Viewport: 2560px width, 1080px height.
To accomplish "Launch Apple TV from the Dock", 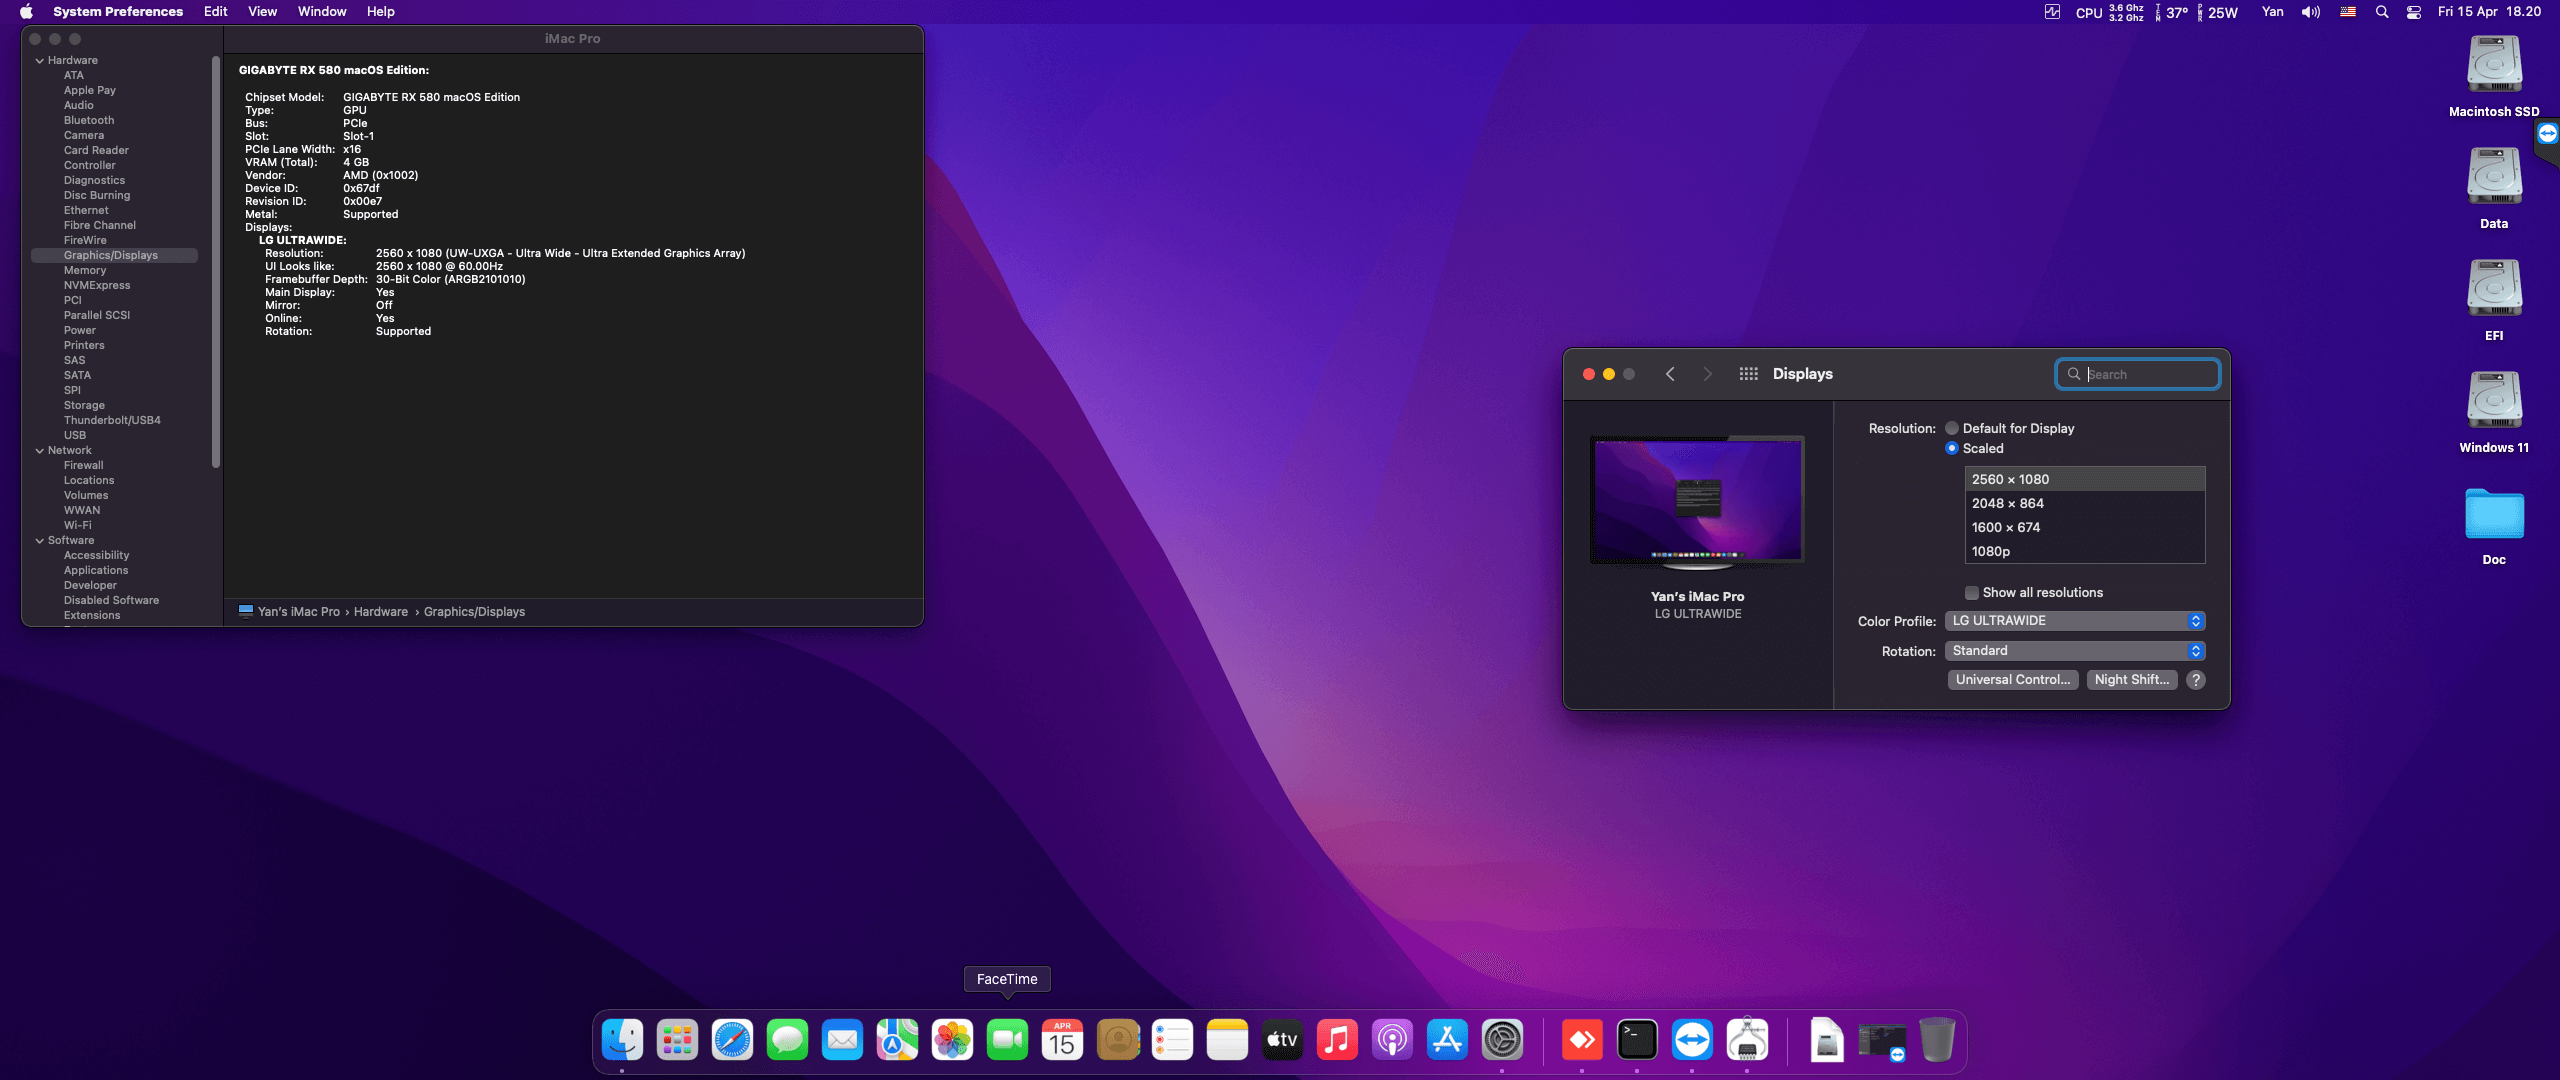I will (1282, 1041).
